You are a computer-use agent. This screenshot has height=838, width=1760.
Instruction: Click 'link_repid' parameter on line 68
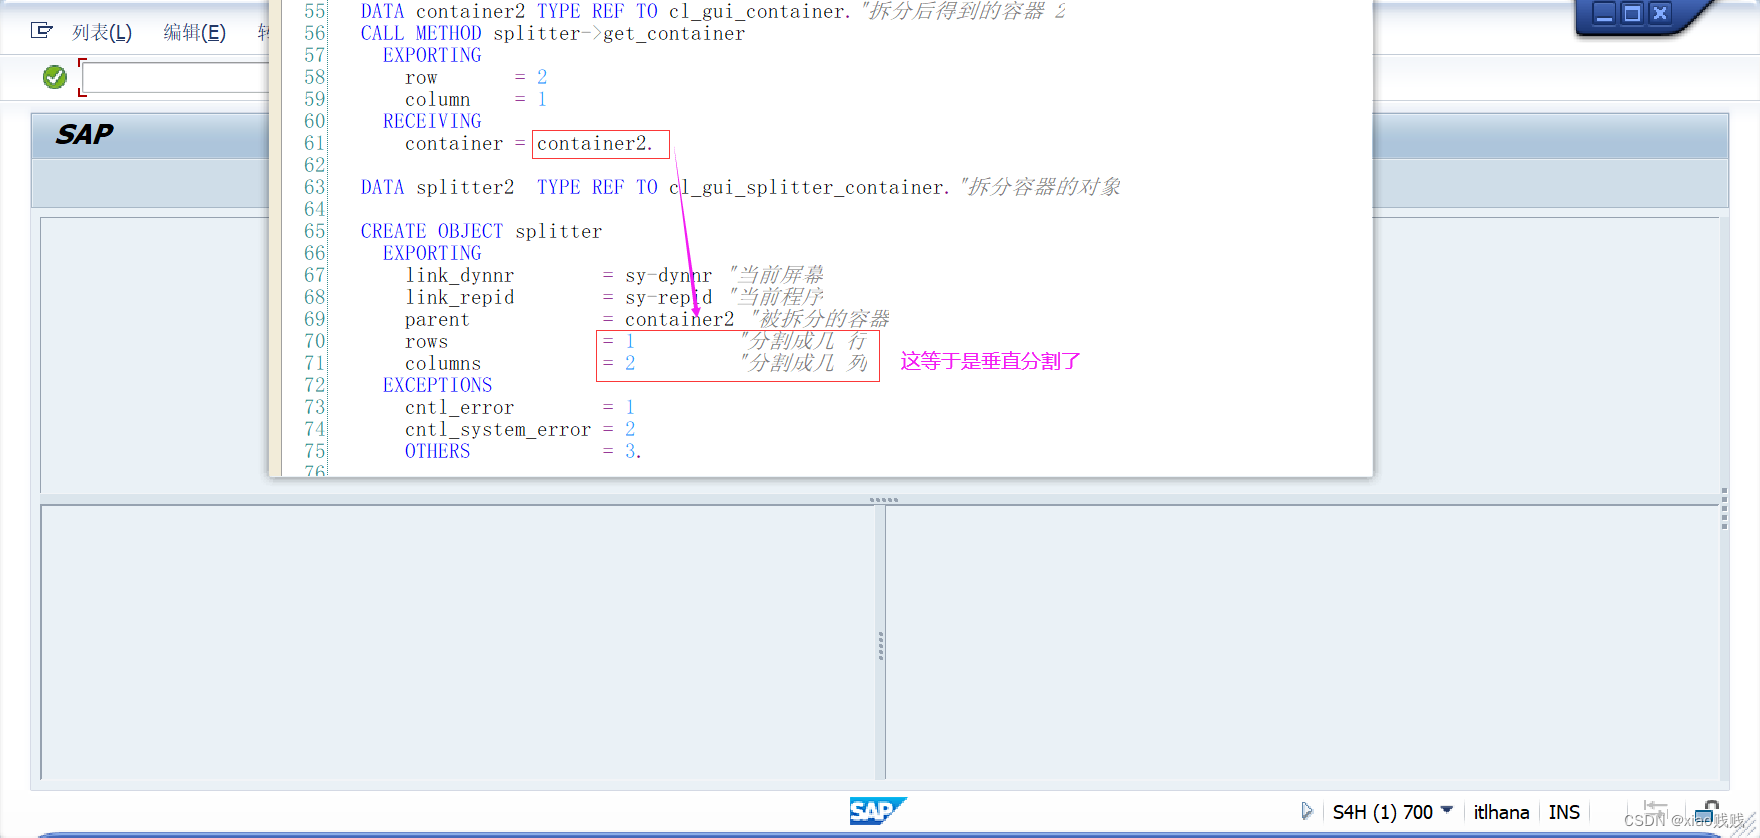(x=460, y=297)
